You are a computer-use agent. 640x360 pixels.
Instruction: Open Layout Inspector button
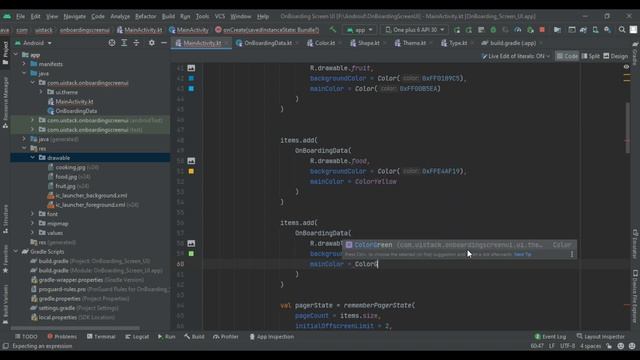[x=600, y=337]
